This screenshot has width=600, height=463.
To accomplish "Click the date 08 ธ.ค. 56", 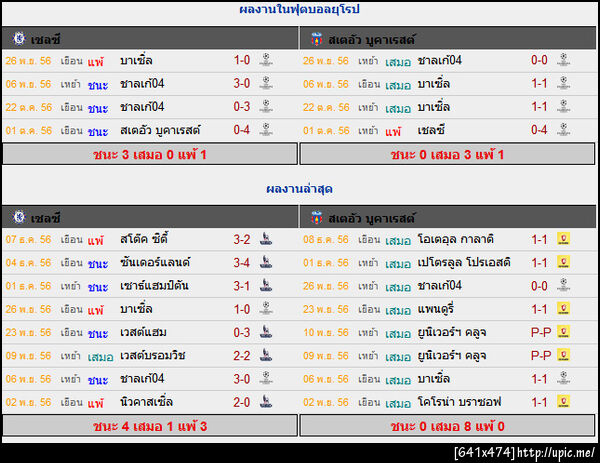I will 326,240.
